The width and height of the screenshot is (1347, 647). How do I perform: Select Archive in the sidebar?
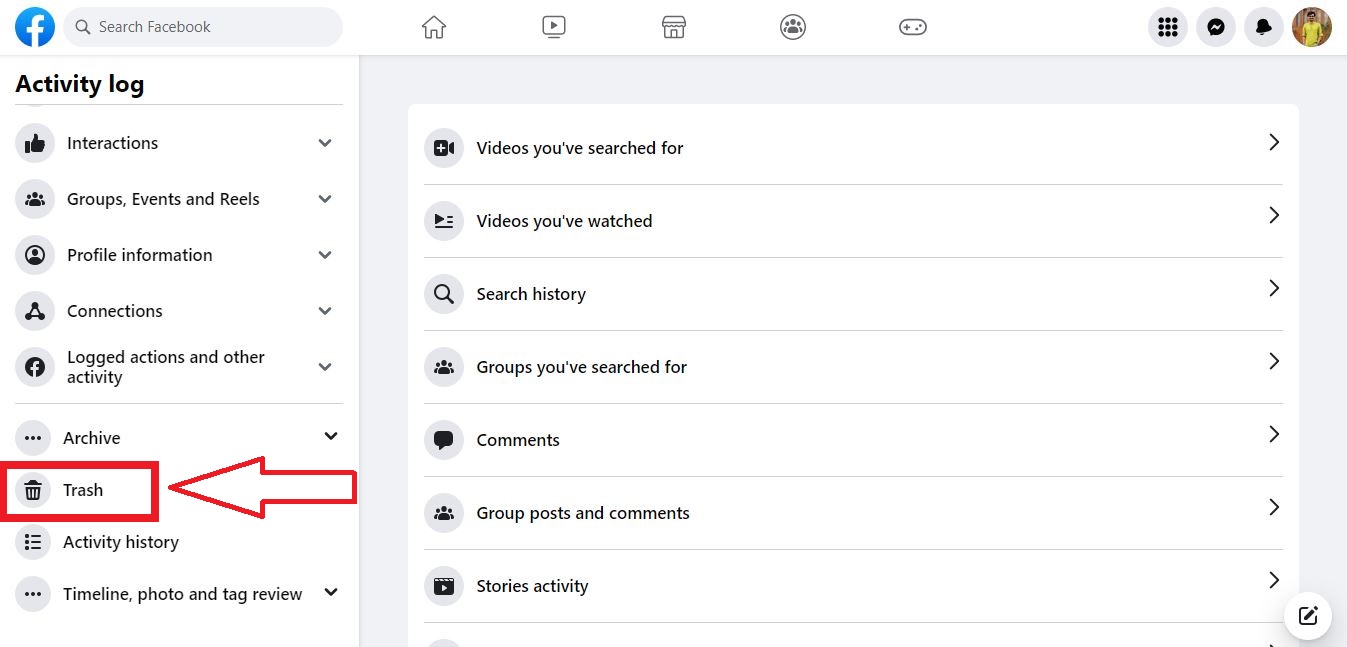[91, 438]
